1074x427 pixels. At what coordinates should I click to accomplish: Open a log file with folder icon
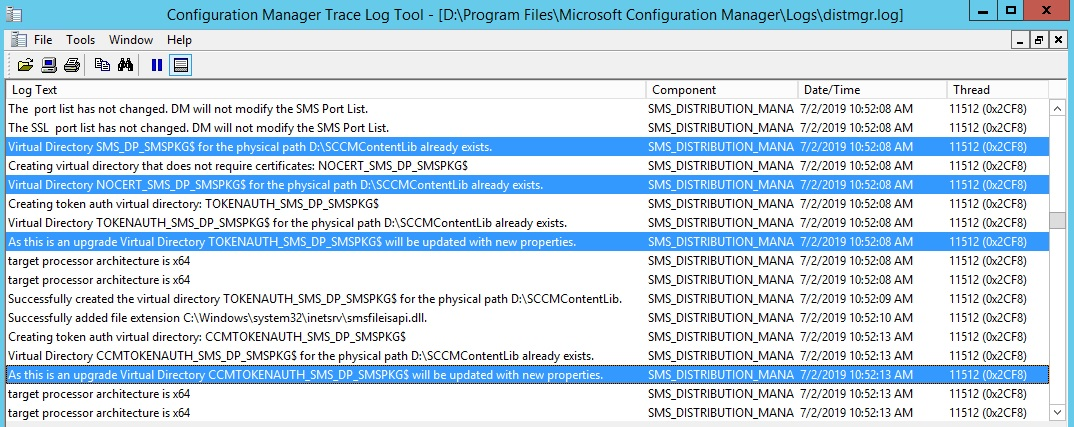point(25,65)
